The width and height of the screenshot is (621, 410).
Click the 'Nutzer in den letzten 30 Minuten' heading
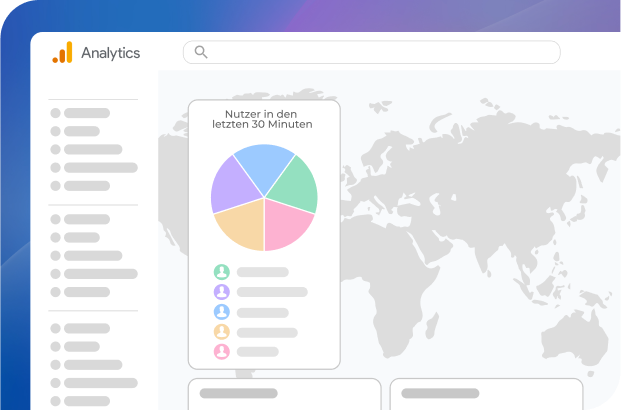point(262,119)
